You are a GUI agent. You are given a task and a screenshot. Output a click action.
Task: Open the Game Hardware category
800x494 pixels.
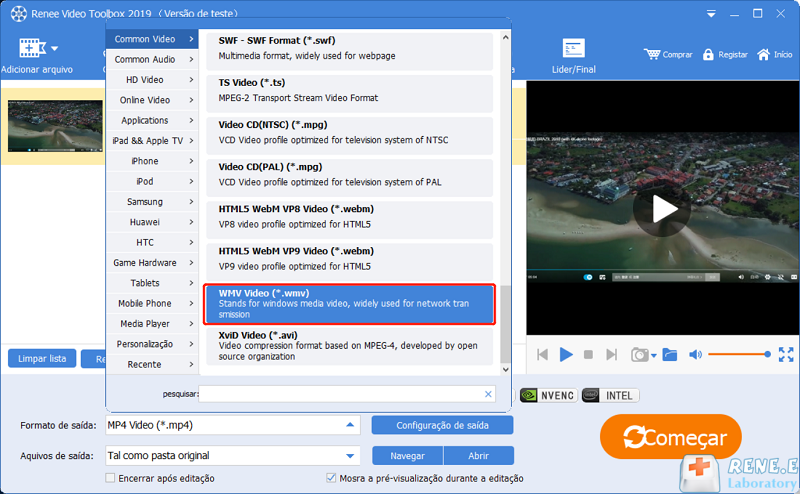(152, 263)
